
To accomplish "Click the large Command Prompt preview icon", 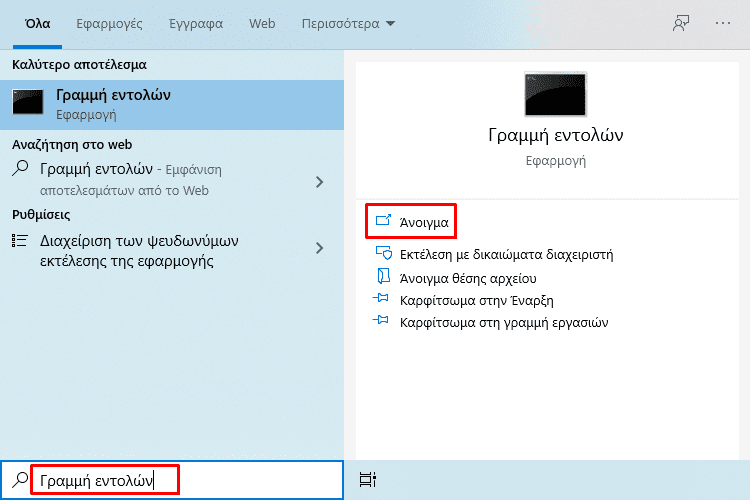I will (555, 94).
